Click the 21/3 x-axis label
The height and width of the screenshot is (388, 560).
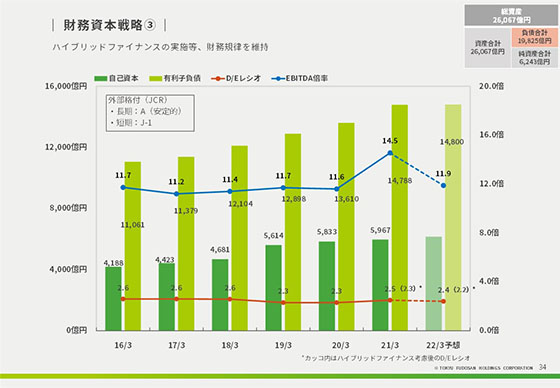(390, 345)
